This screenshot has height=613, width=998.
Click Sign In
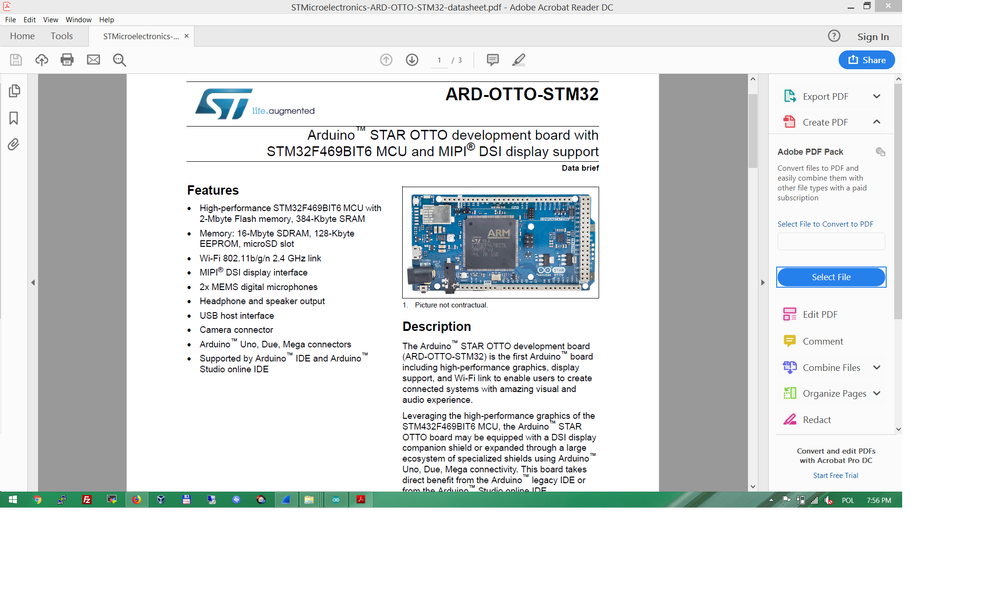pos(873,37)
